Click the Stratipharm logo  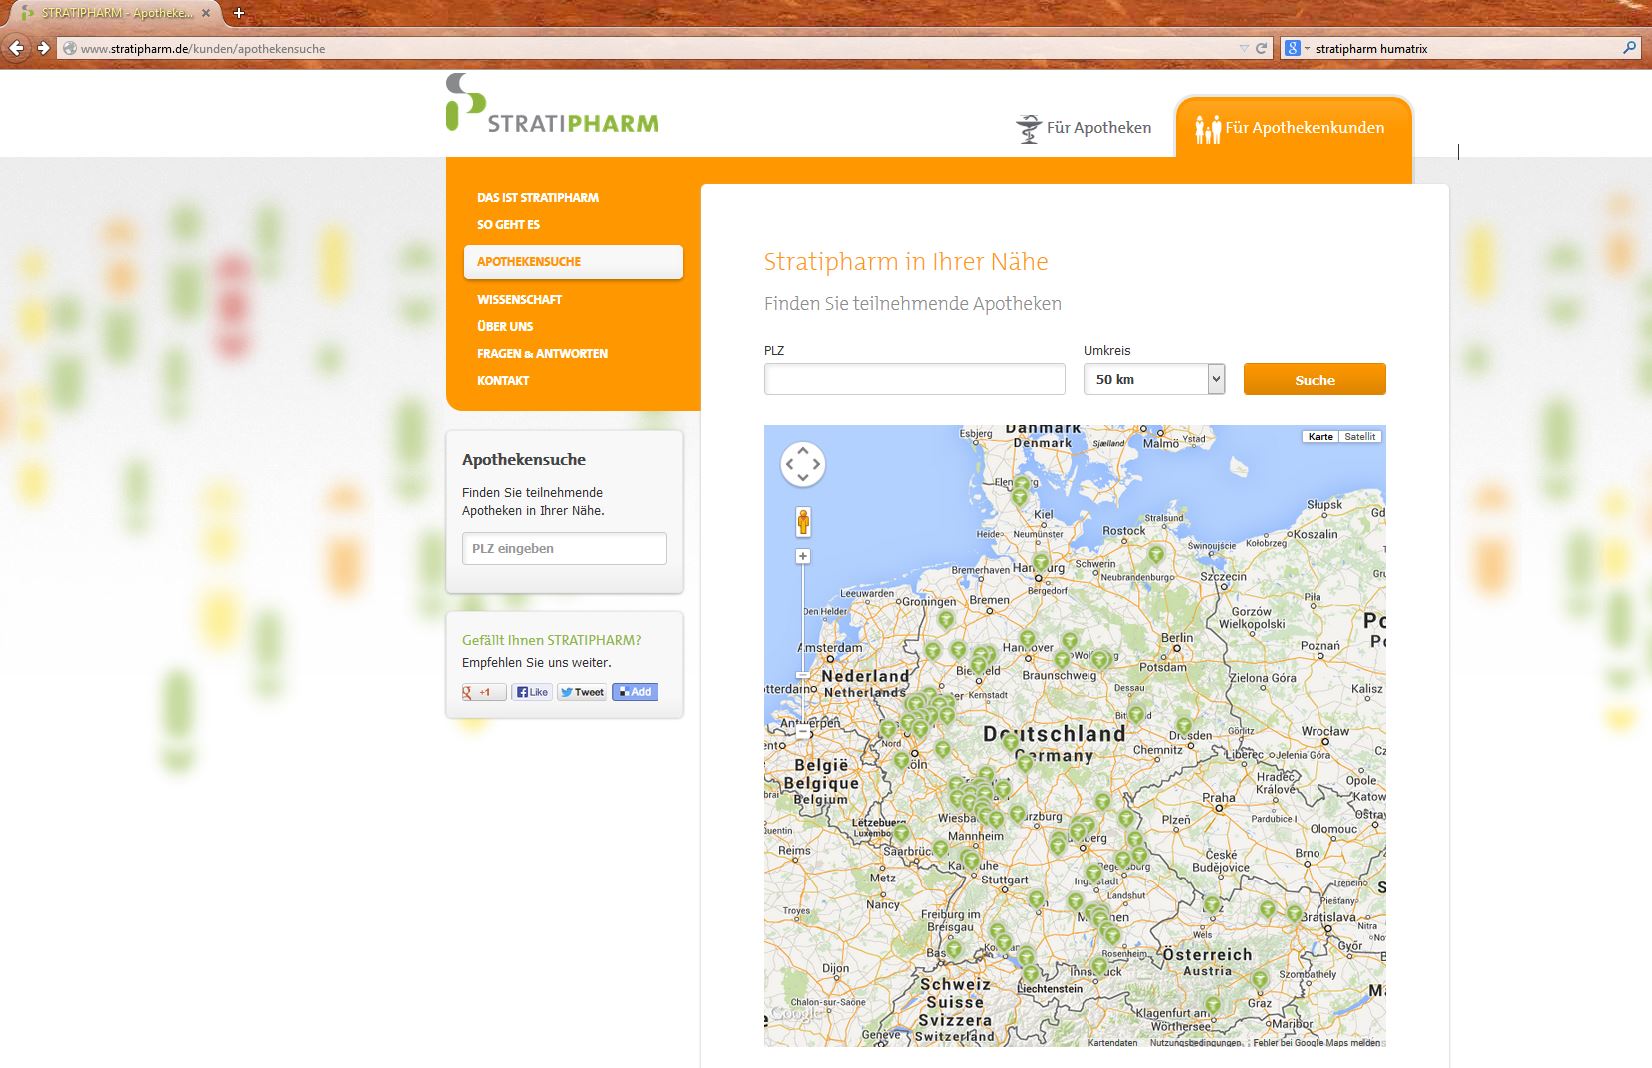click(552, 105)
